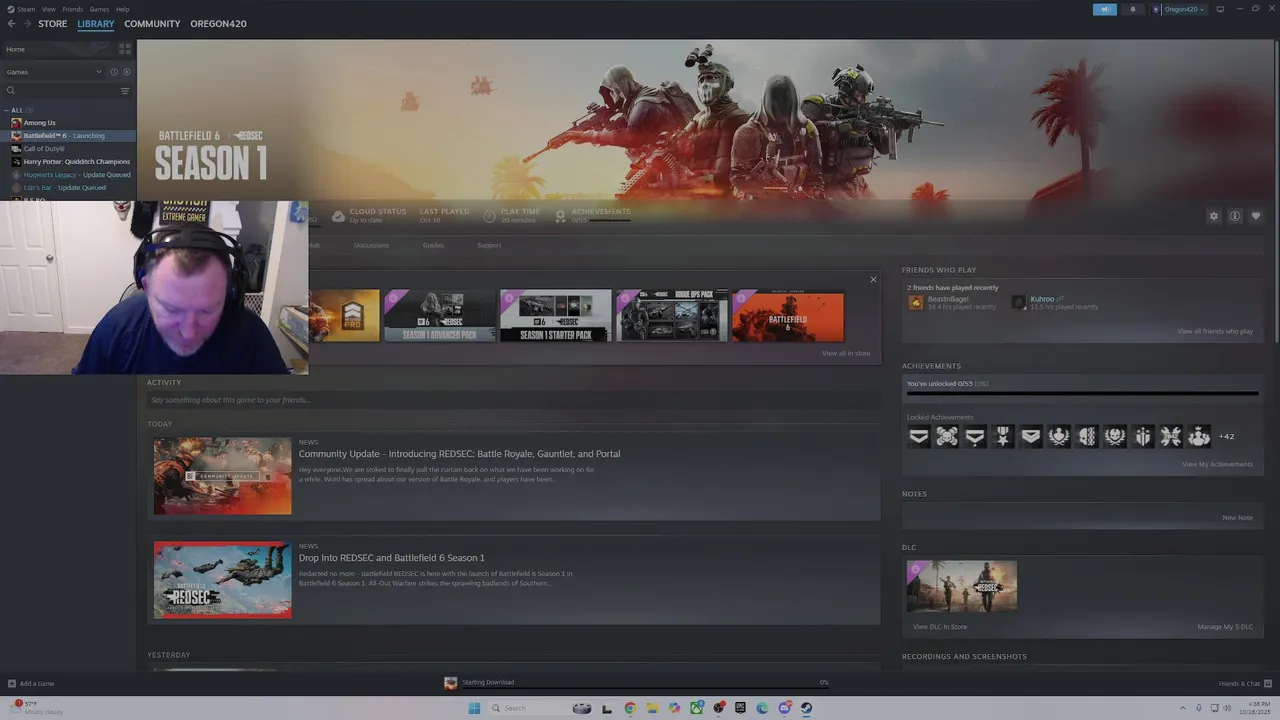Image resolution: width=1280 pixels, height=720 pixels.
Task: Show ready-to-play games filter icon
Action: [127, 72]
